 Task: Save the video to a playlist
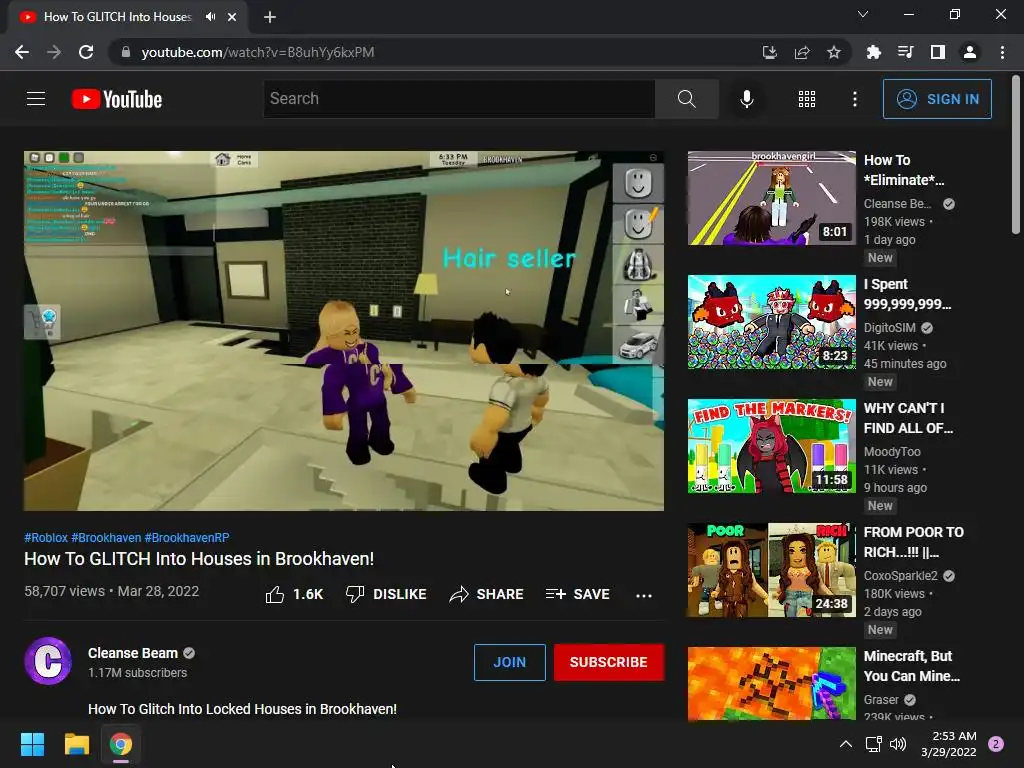click(578, 594)
